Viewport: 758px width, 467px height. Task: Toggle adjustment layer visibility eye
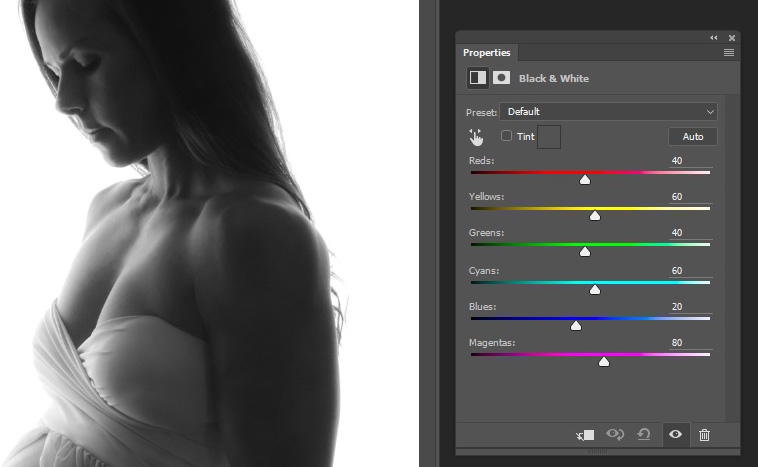pyautogui.click(x=675, y=434)
